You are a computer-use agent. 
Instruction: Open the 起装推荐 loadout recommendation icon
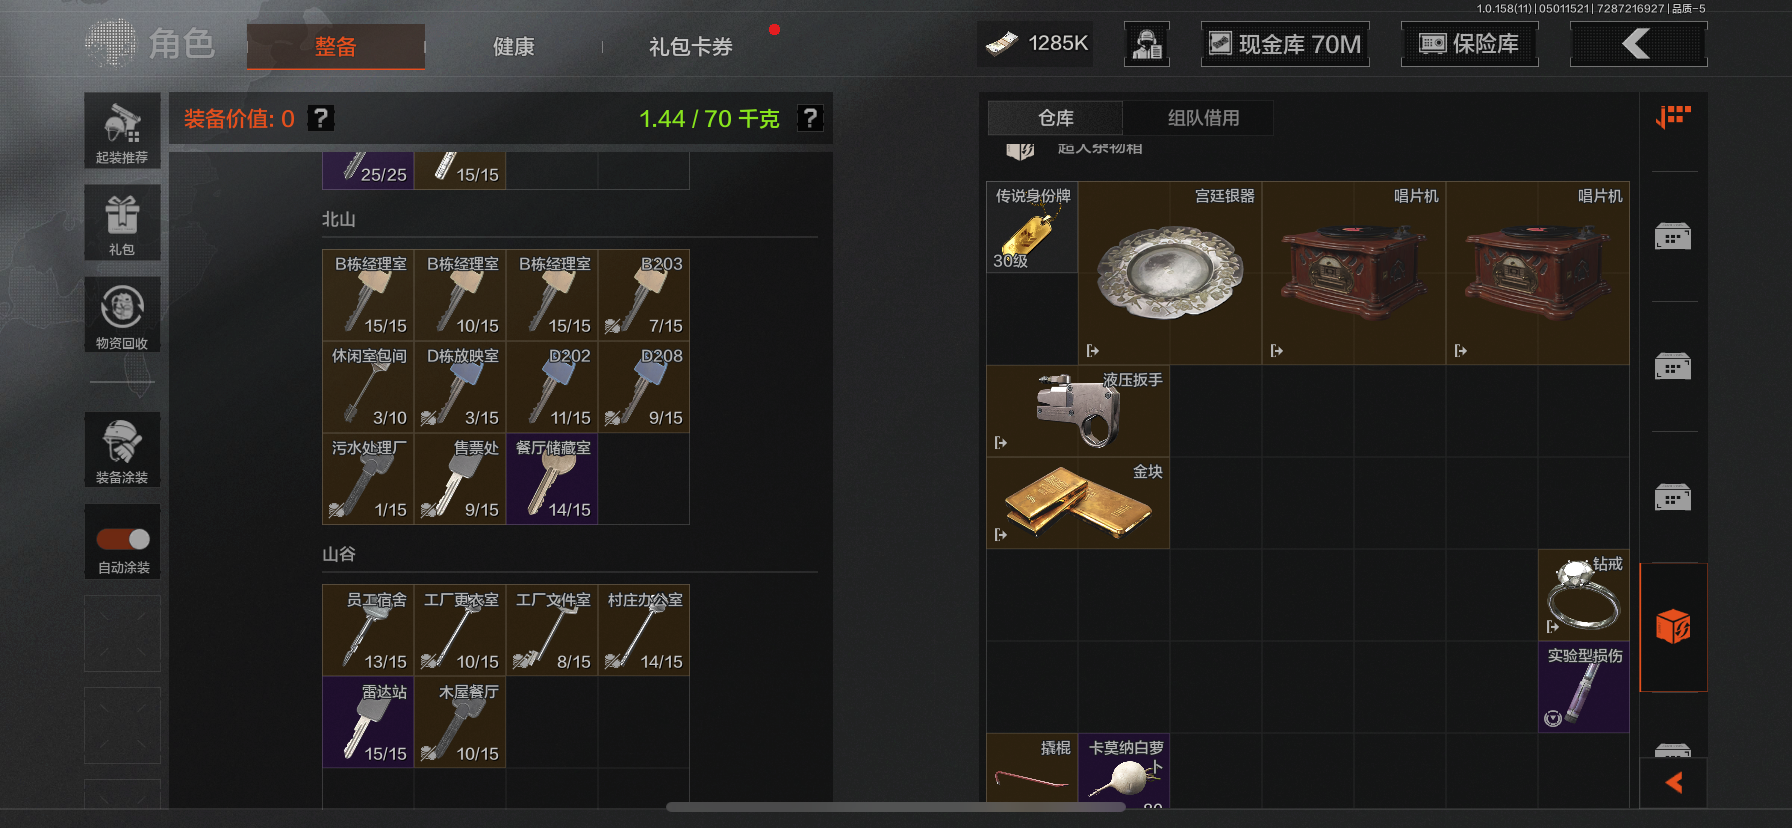coord(122,130)
